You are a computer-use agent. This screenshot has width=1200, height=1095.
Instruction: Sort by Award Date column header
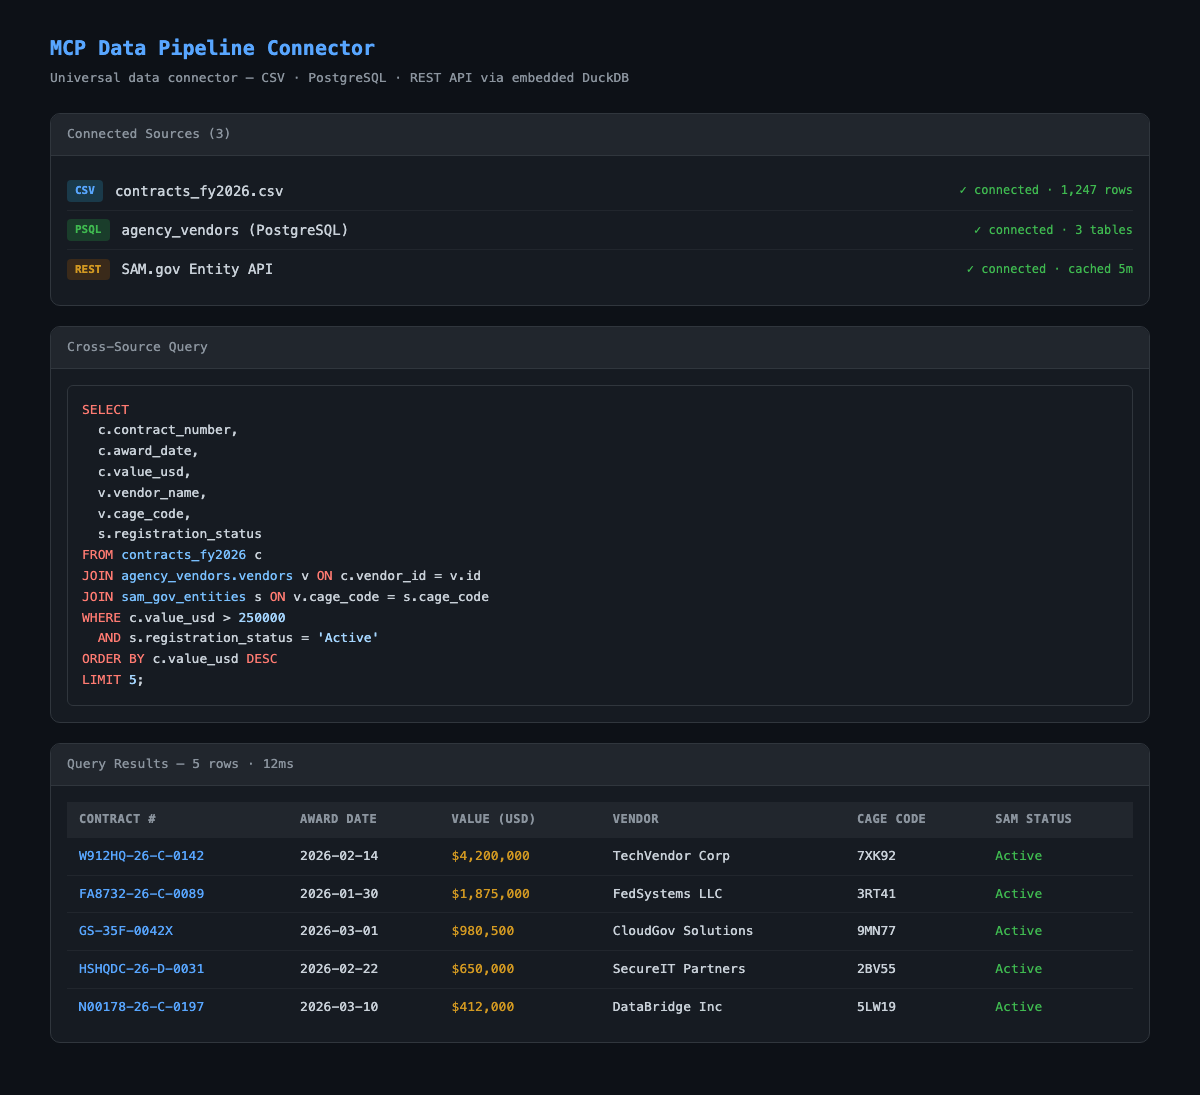(x=338, y=819)
